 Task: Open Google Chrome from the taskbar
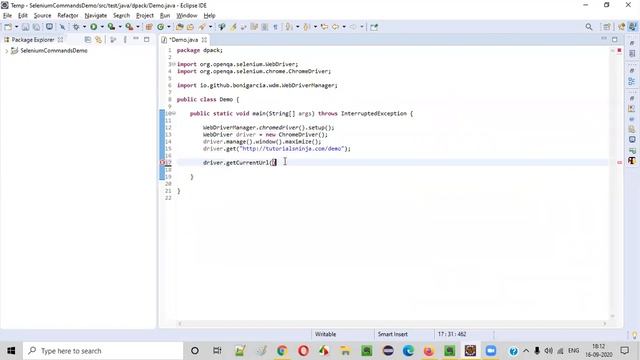coord(282,351)
